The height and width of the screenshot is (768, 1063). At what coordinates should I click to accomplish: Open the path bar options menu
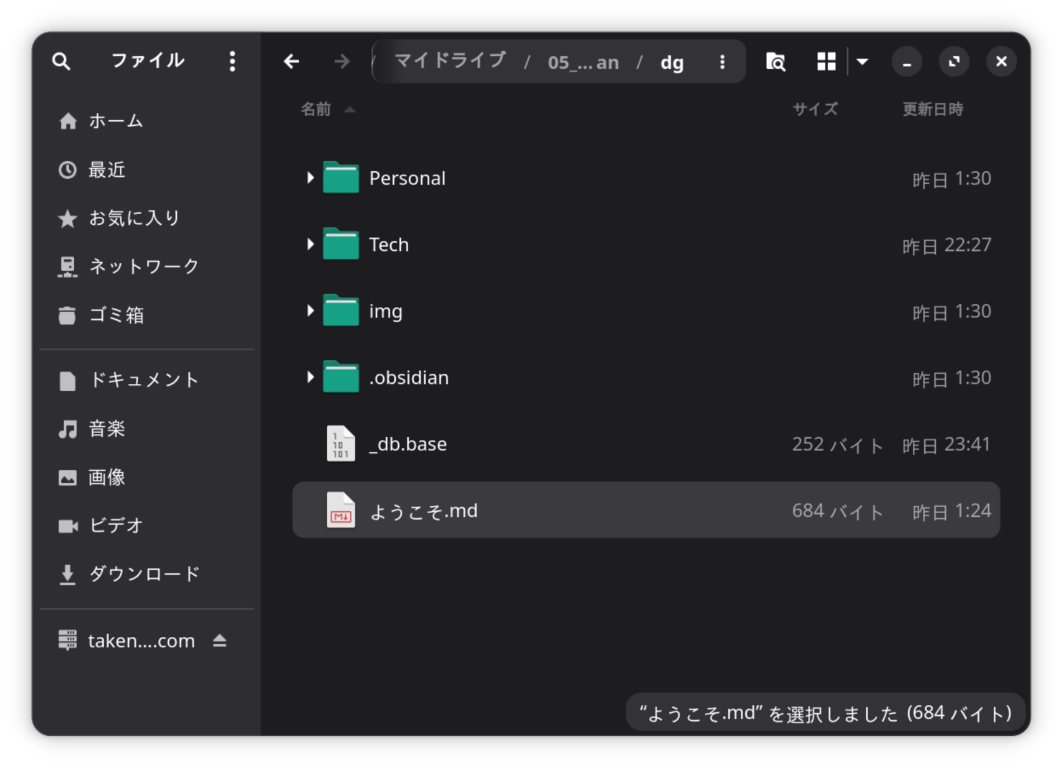pyautogui.click(x=722, y=61)
